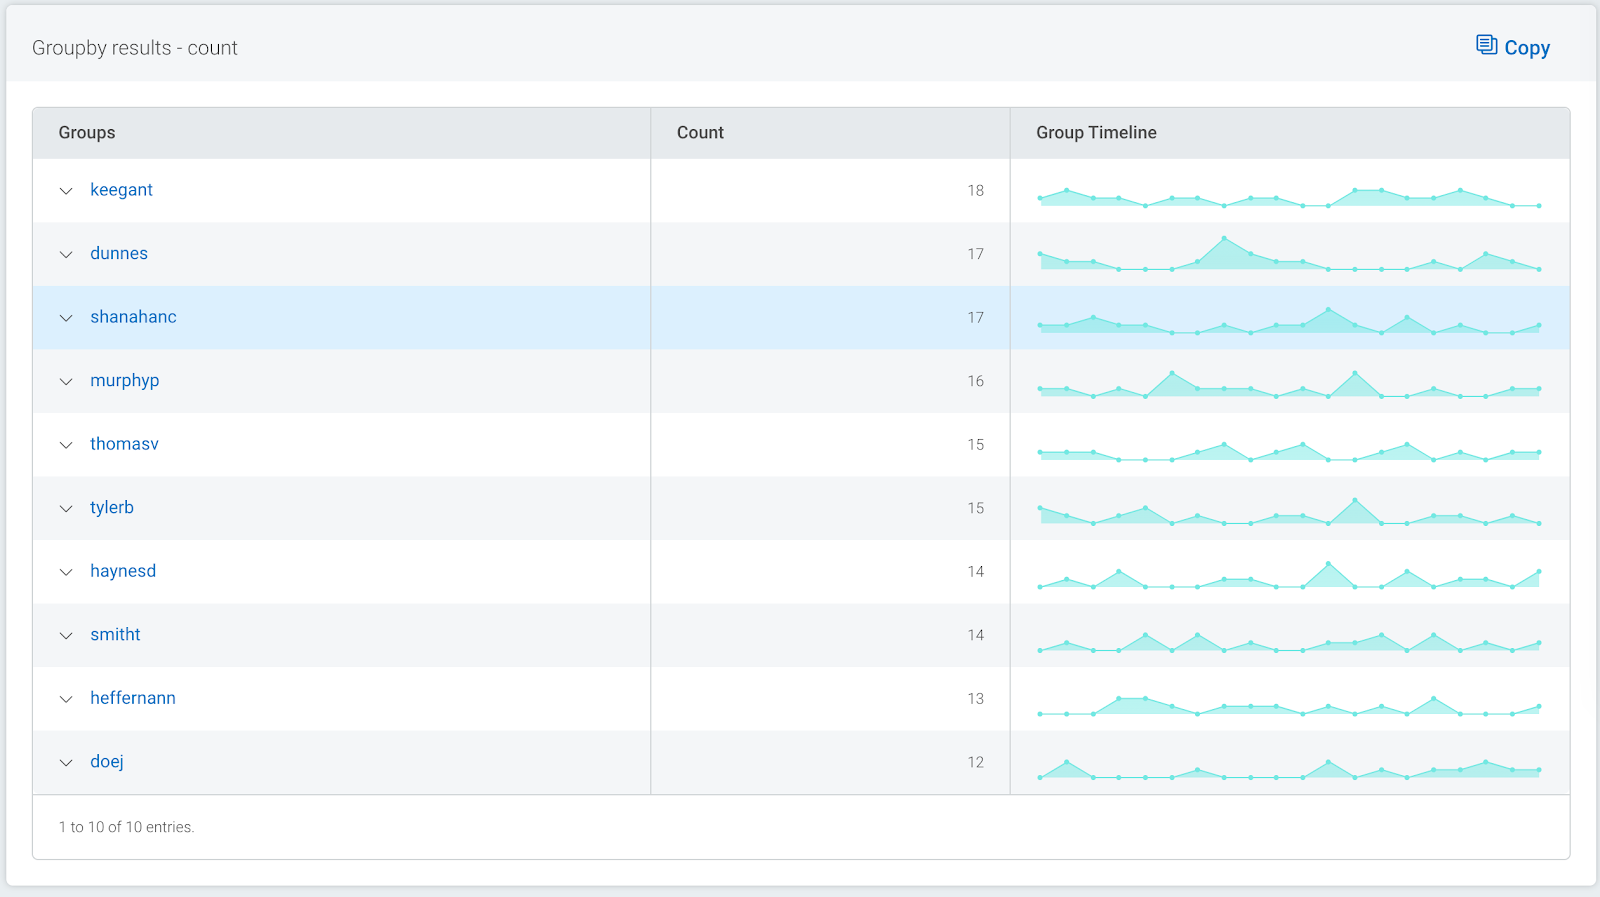Viewport: 1600px width, 897px height.
Task: Expand the shanahanc group chevron
Action: coord(66,318)
